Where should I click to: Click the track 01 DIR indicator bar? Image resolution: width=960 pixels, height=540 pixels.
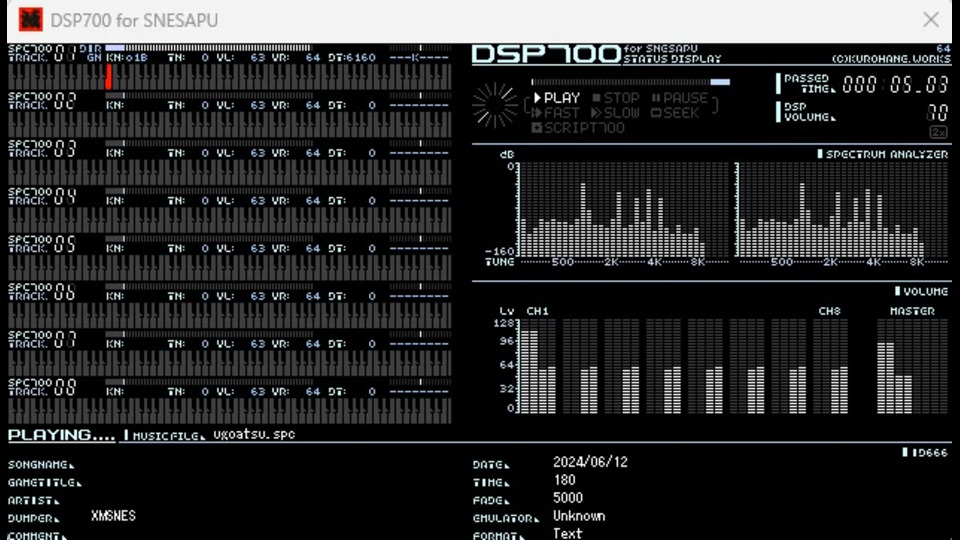coord(208,48)
